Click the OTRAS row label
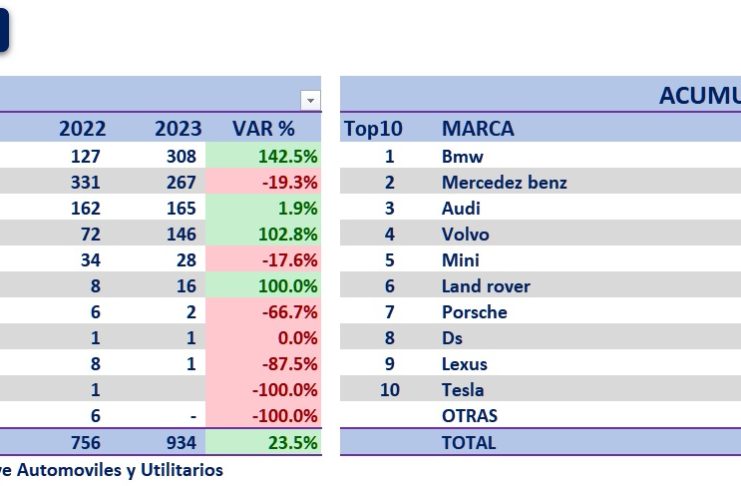The image size is (741, 486). point(469,416)
